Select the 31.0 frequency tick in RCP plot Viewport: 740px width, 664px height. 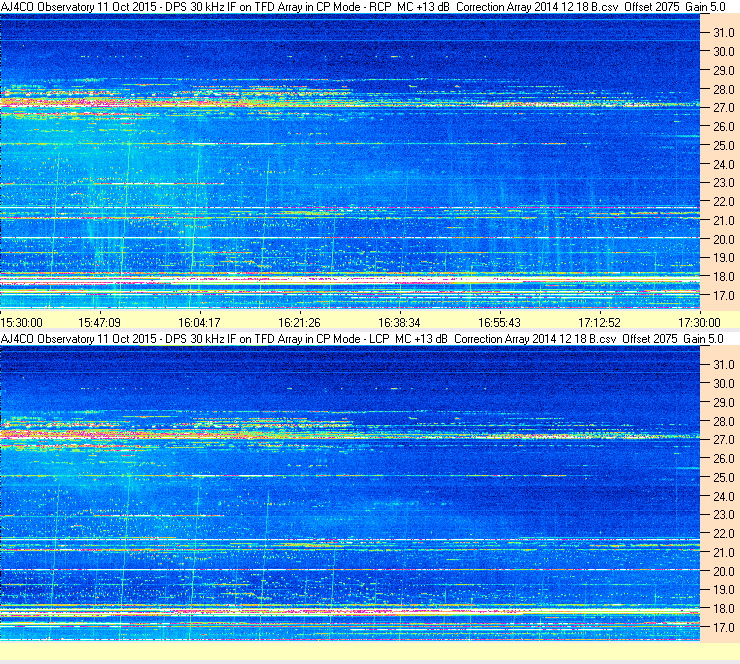click(723, 33)
